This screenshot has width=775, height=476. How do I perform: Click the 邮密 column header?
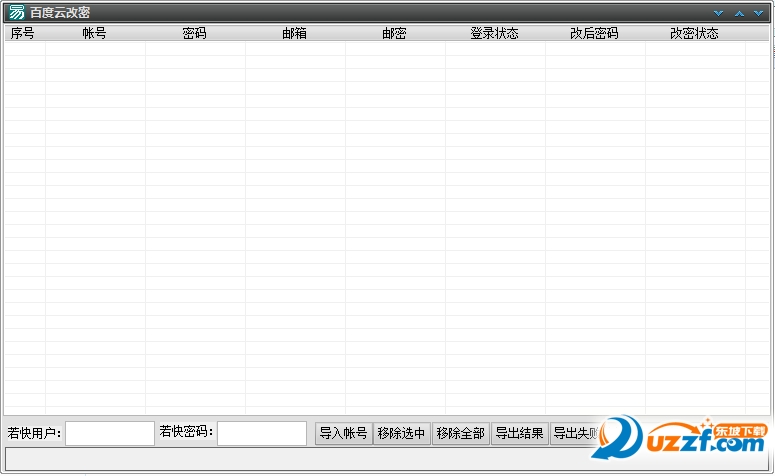395,33
